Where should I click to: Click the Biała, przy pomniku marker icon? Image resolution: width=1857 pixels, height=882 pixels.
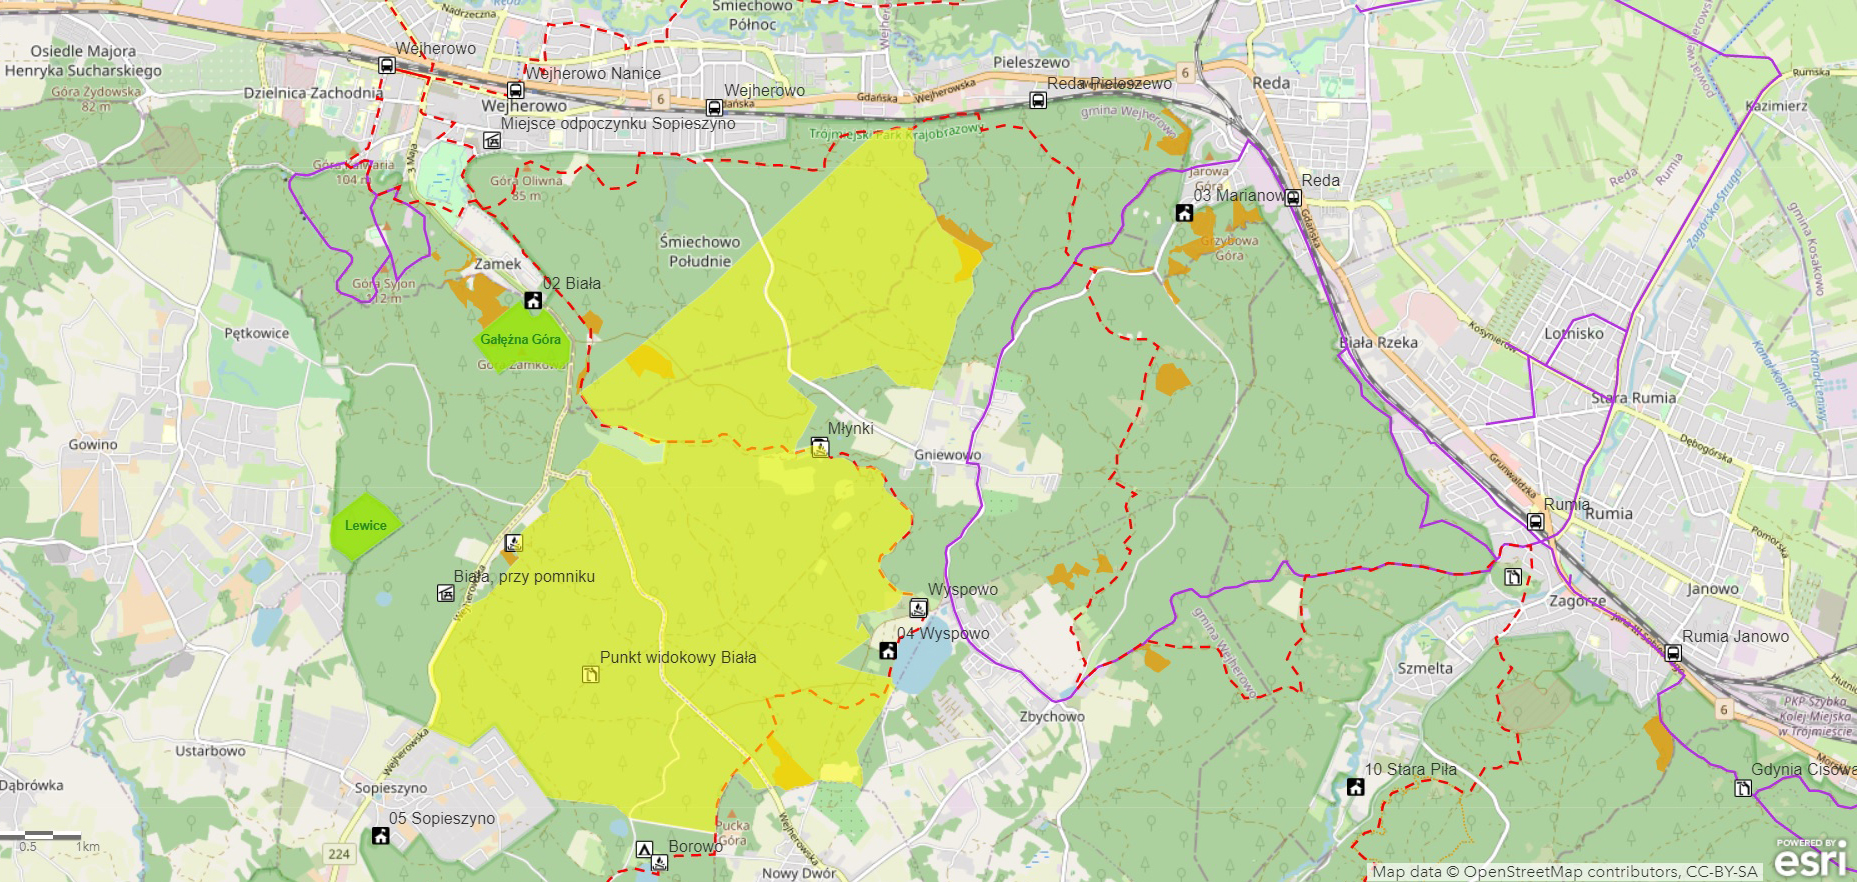[x=446, y=594]
